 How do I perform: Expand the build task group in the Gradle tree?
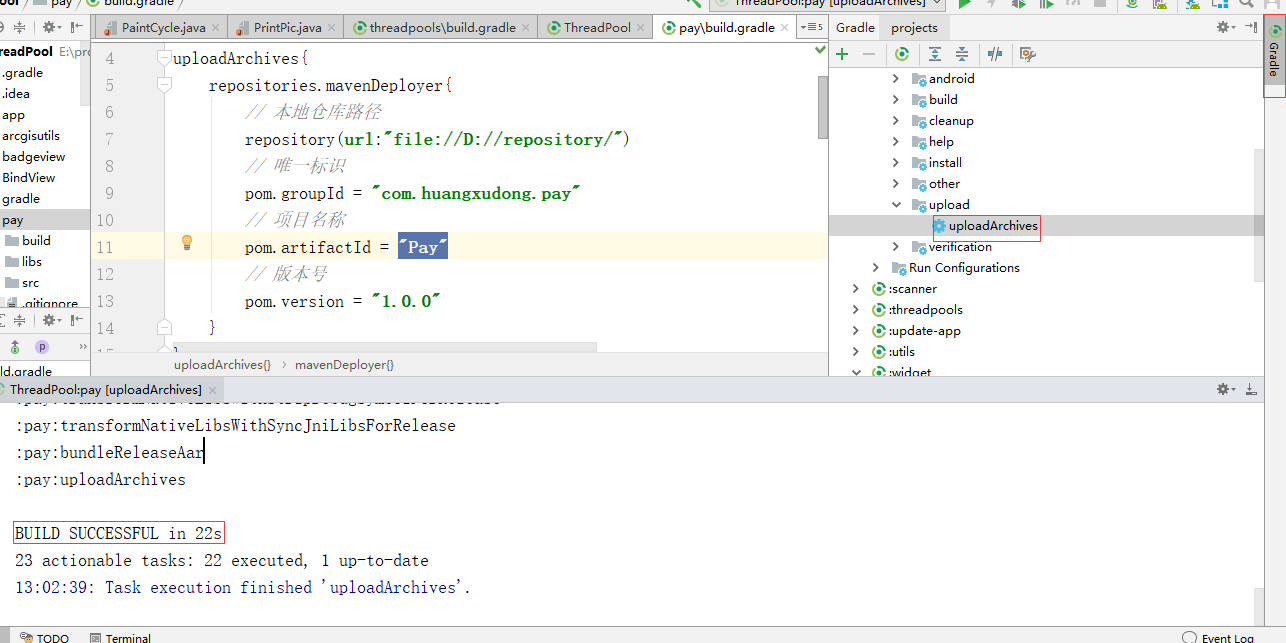pyautogui.click(x=896, y=99)
